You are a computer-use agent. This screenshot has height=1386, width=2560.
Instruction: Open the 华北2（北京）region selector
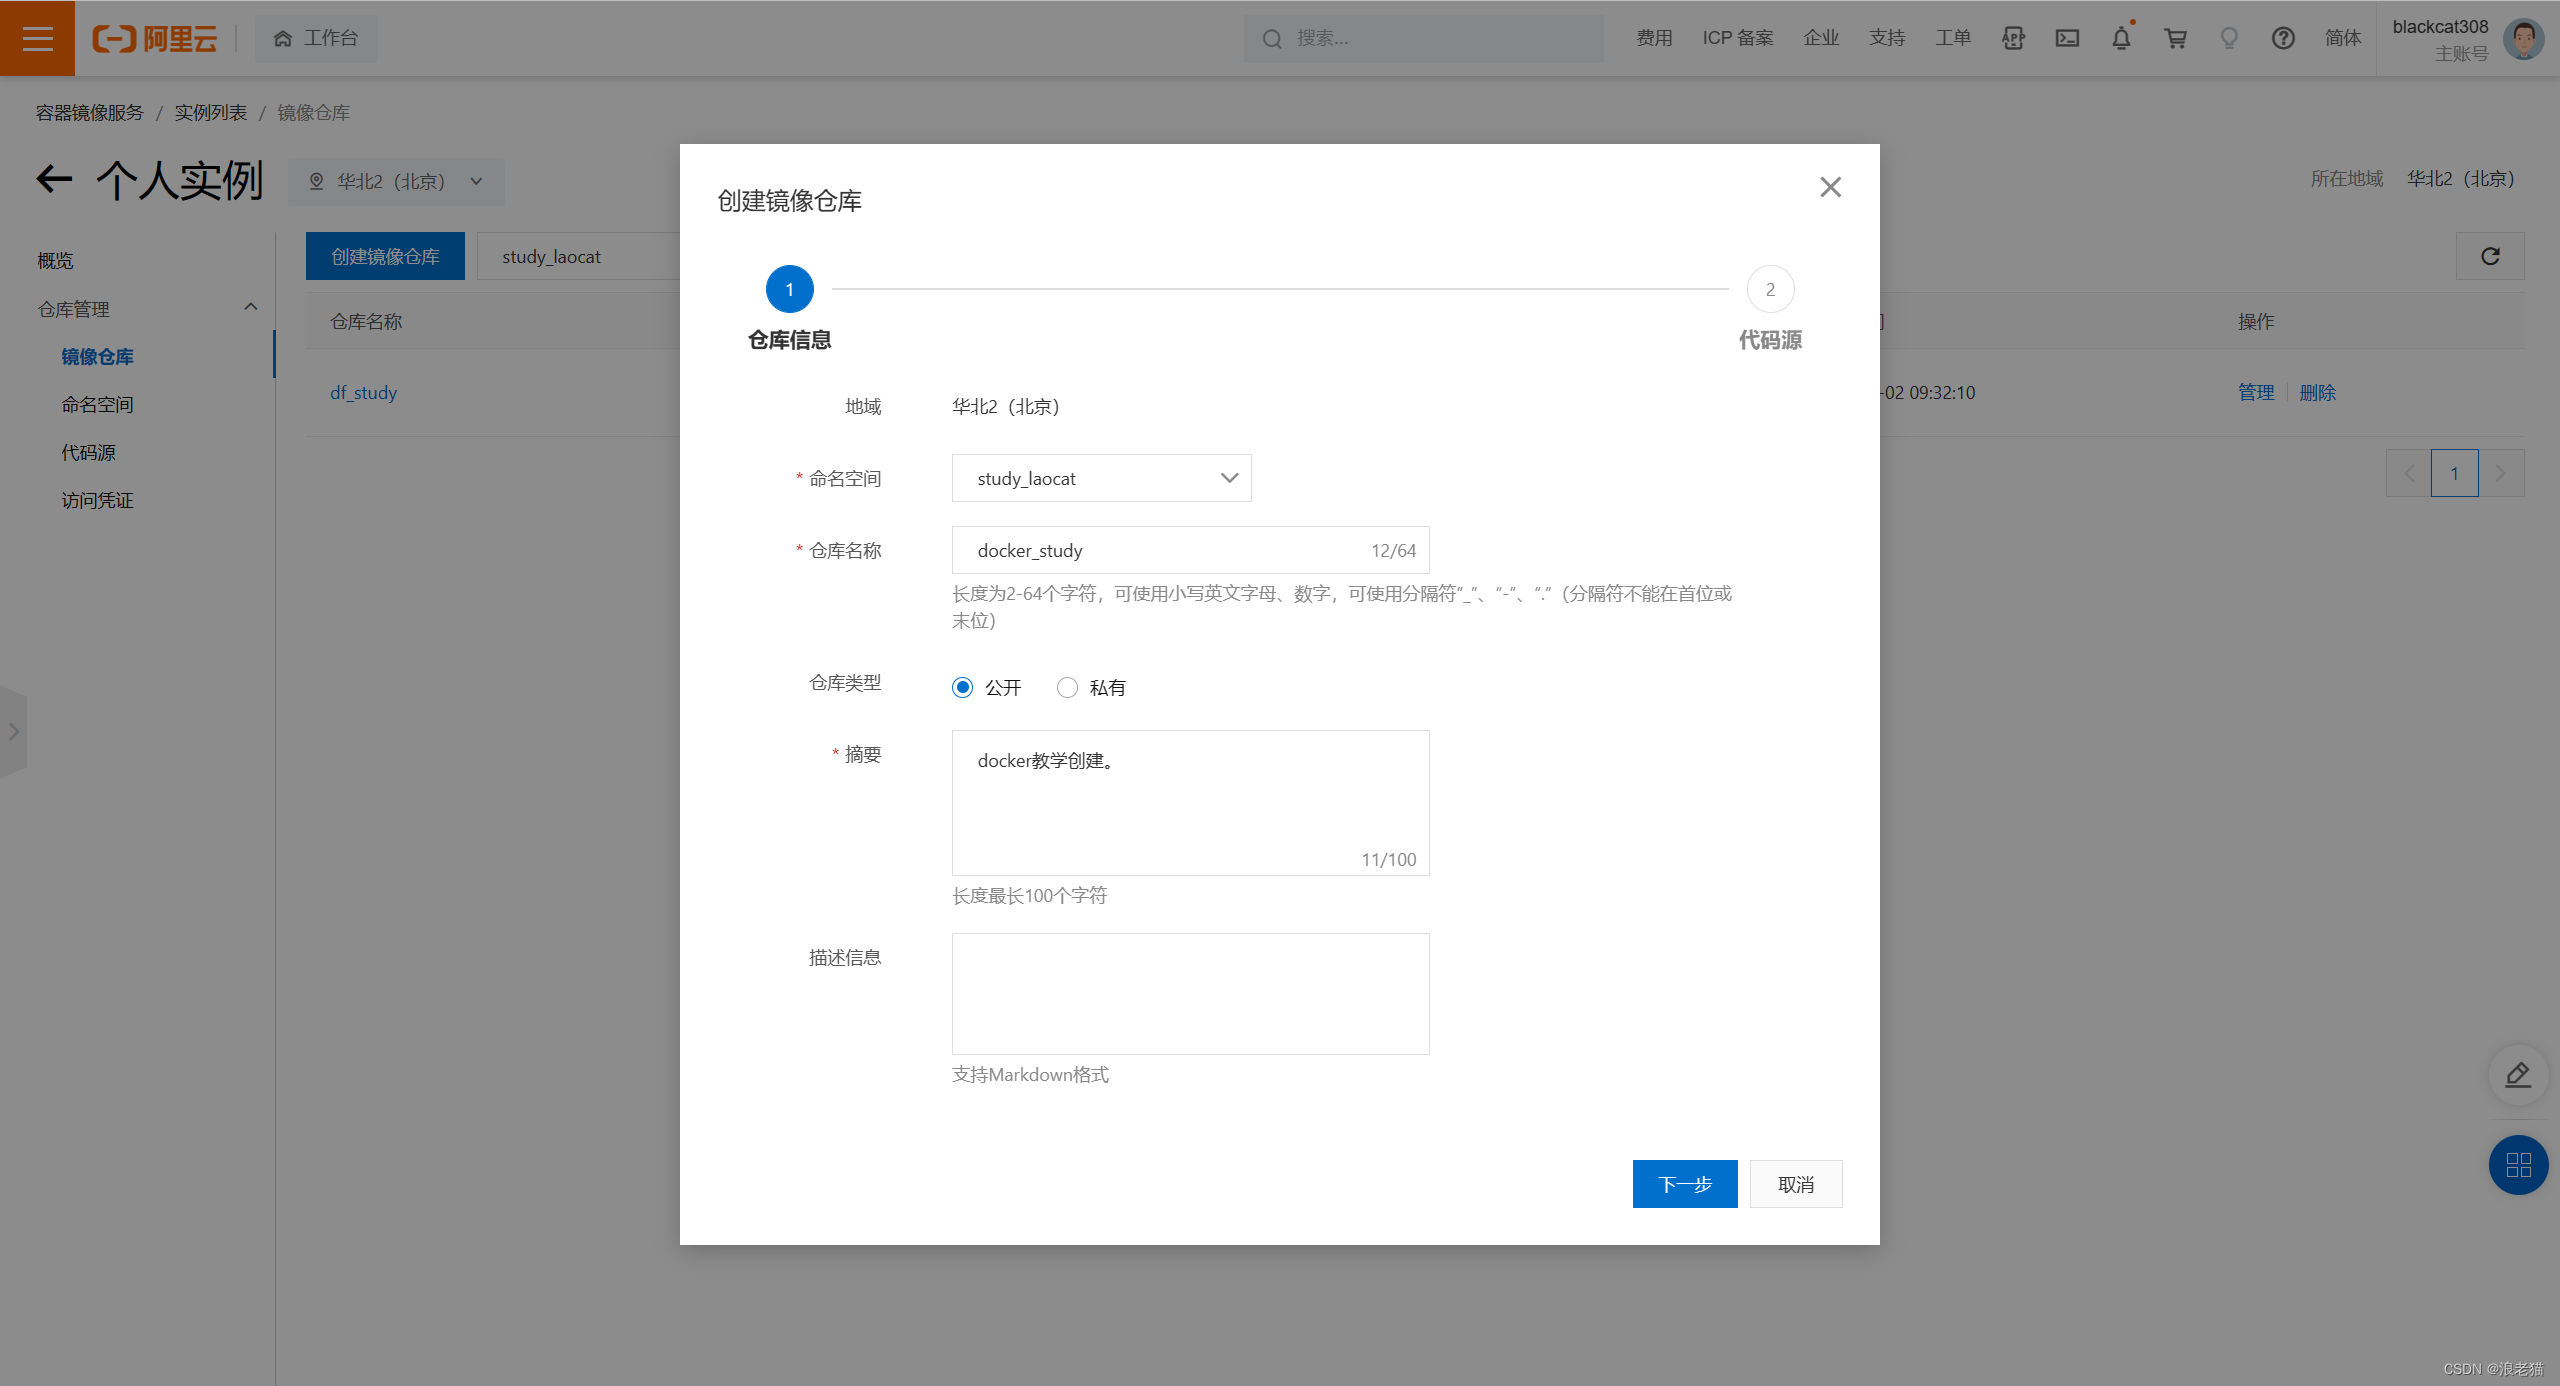[x=396, y=182]
